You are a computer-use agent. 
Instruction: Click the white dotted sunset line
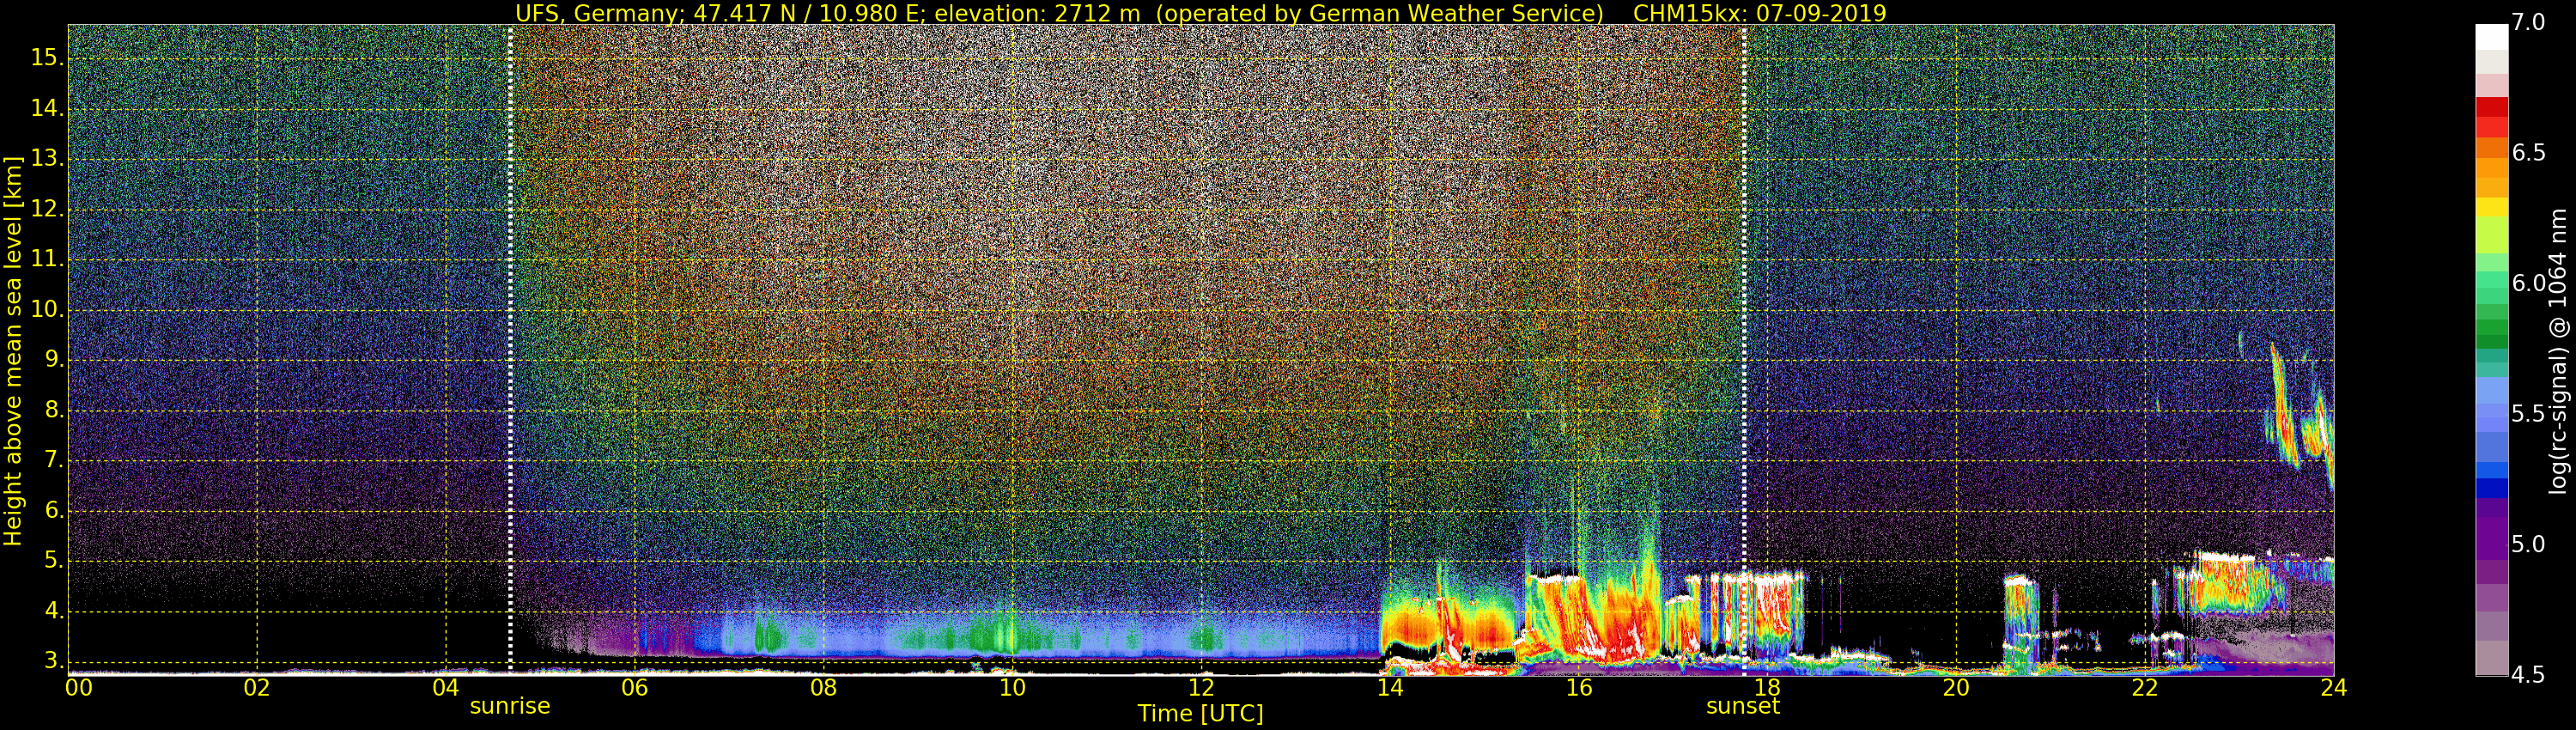pyautogui.click(x=1744, y=348)
